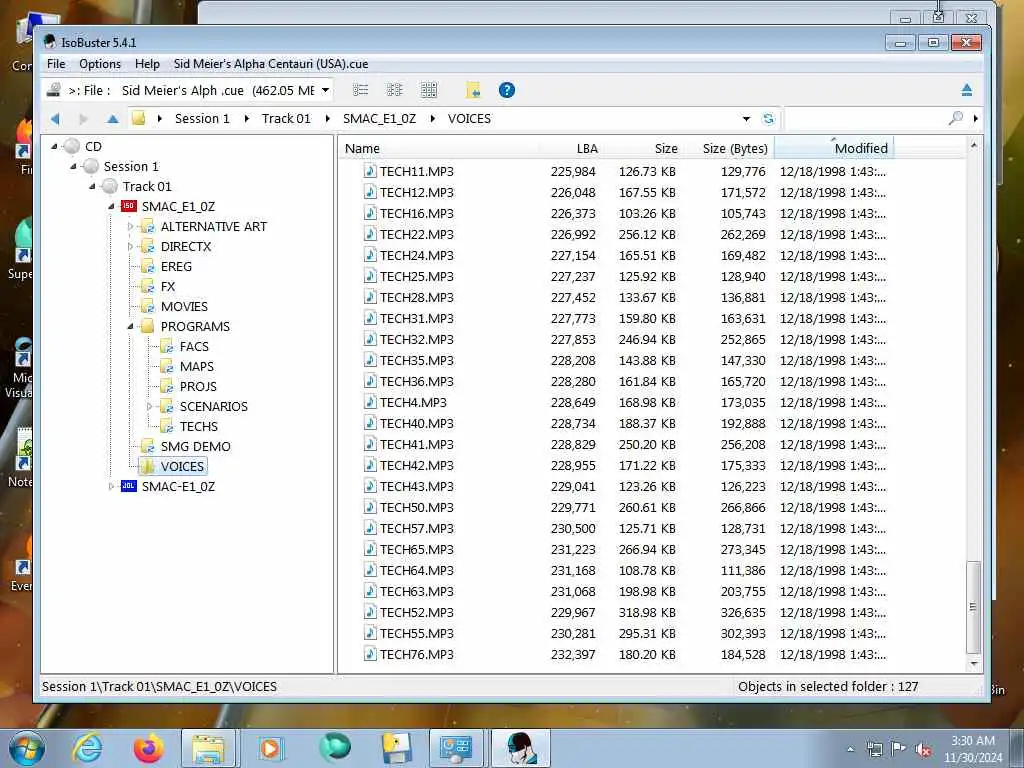1024x768 pixels.
Task: Click the red ISO icon of SMAC_E1_0Z
Action: 129,206
